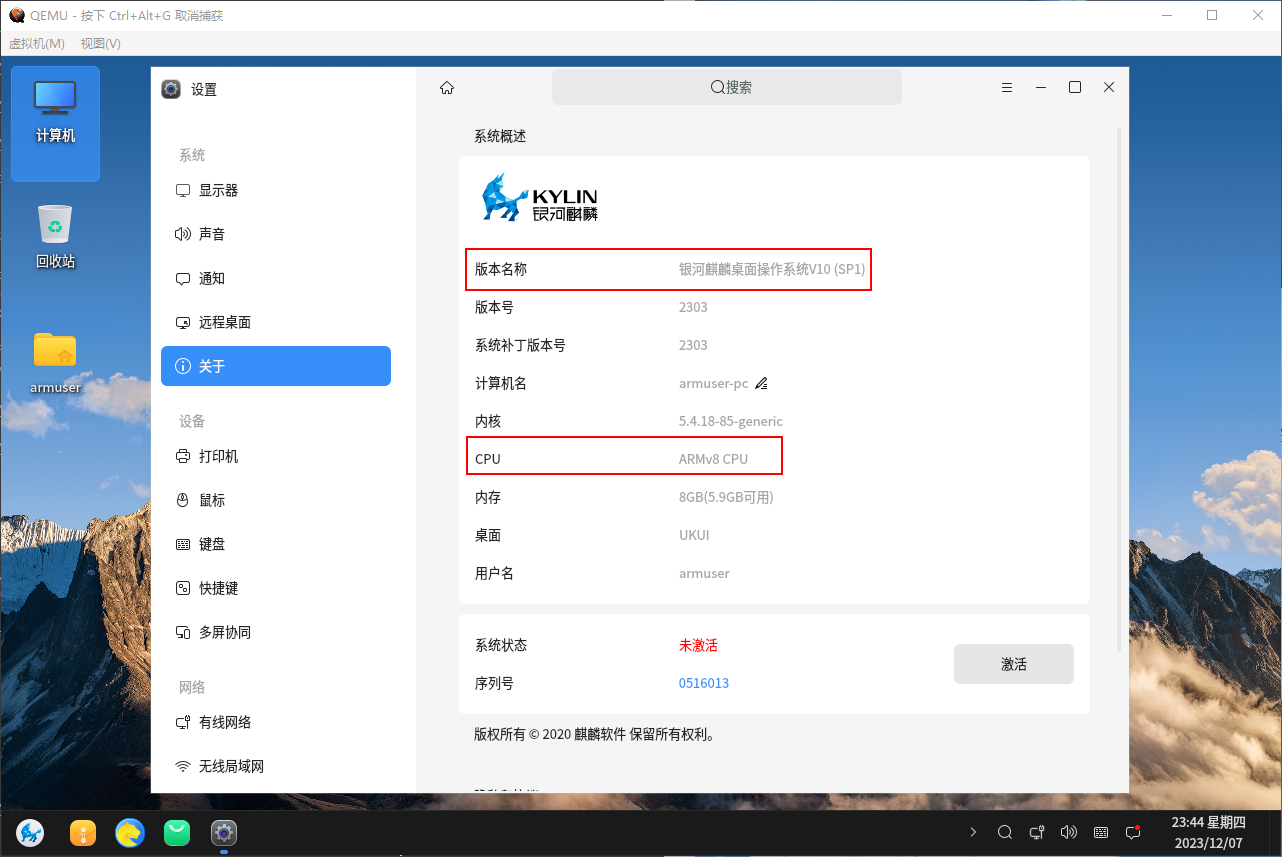Expand the hidden tray icons chevron
Image resolution: width=1282 pixels, height=857 pixels.
tap(973, 832)
